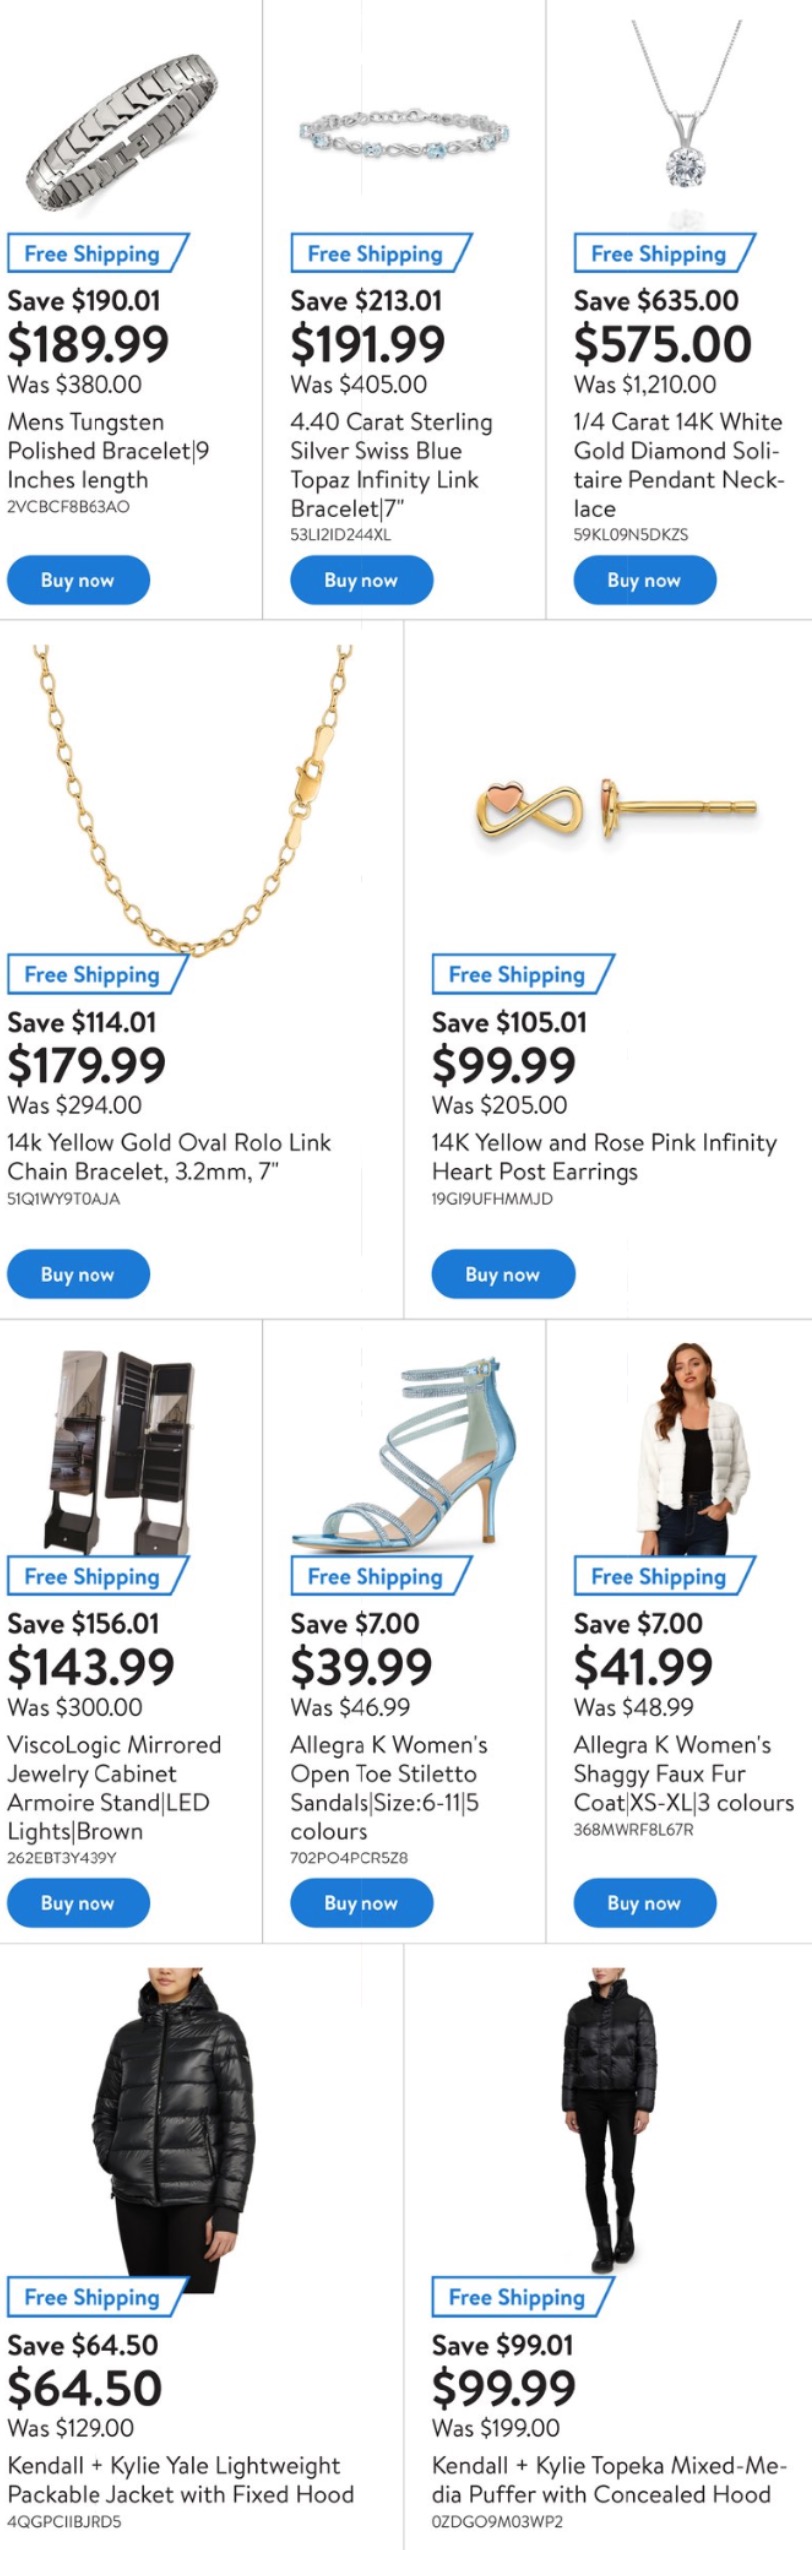The image size is (812, 2550).
Task: View the blue stiletto sandals photo
Action: tap(405, 1450)
